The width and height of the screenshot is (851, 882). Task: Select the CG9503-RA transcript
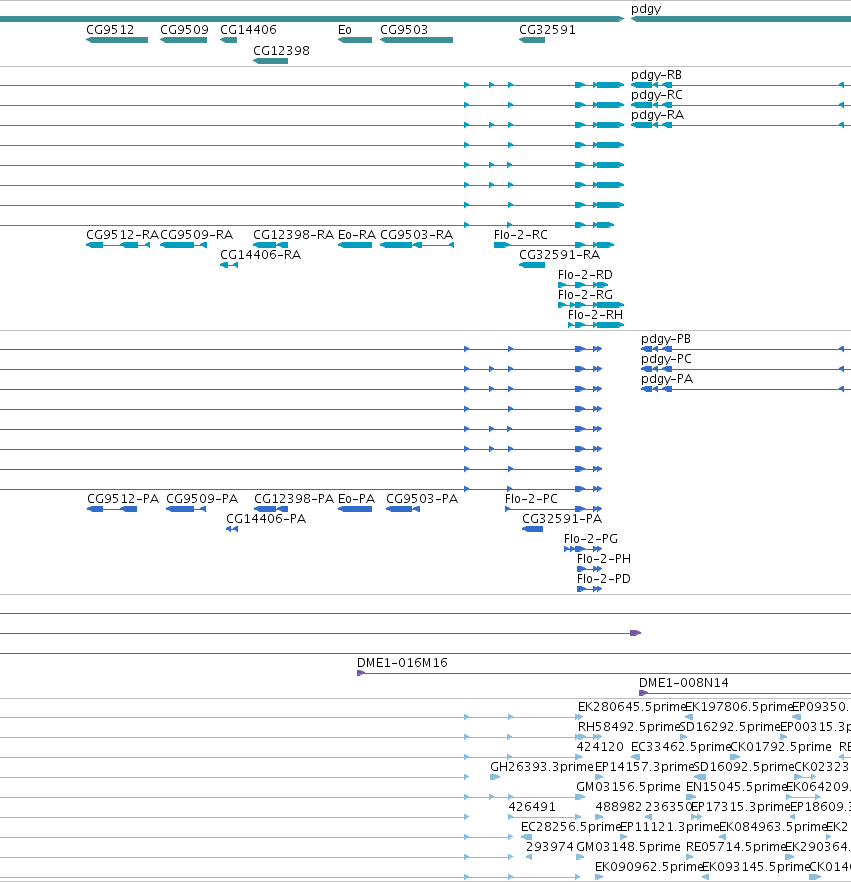pyautogui.click(x=417, y=245)
